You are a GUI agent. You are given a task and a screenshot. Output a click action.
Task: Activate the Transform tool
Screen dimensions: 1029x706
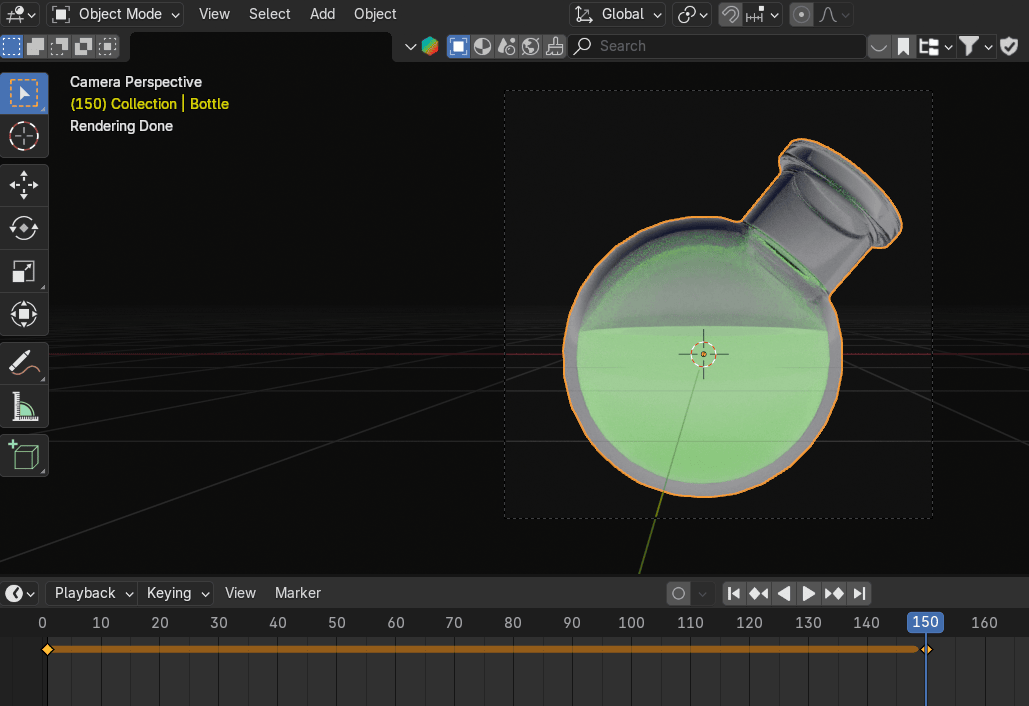click(x=24, y=314)
